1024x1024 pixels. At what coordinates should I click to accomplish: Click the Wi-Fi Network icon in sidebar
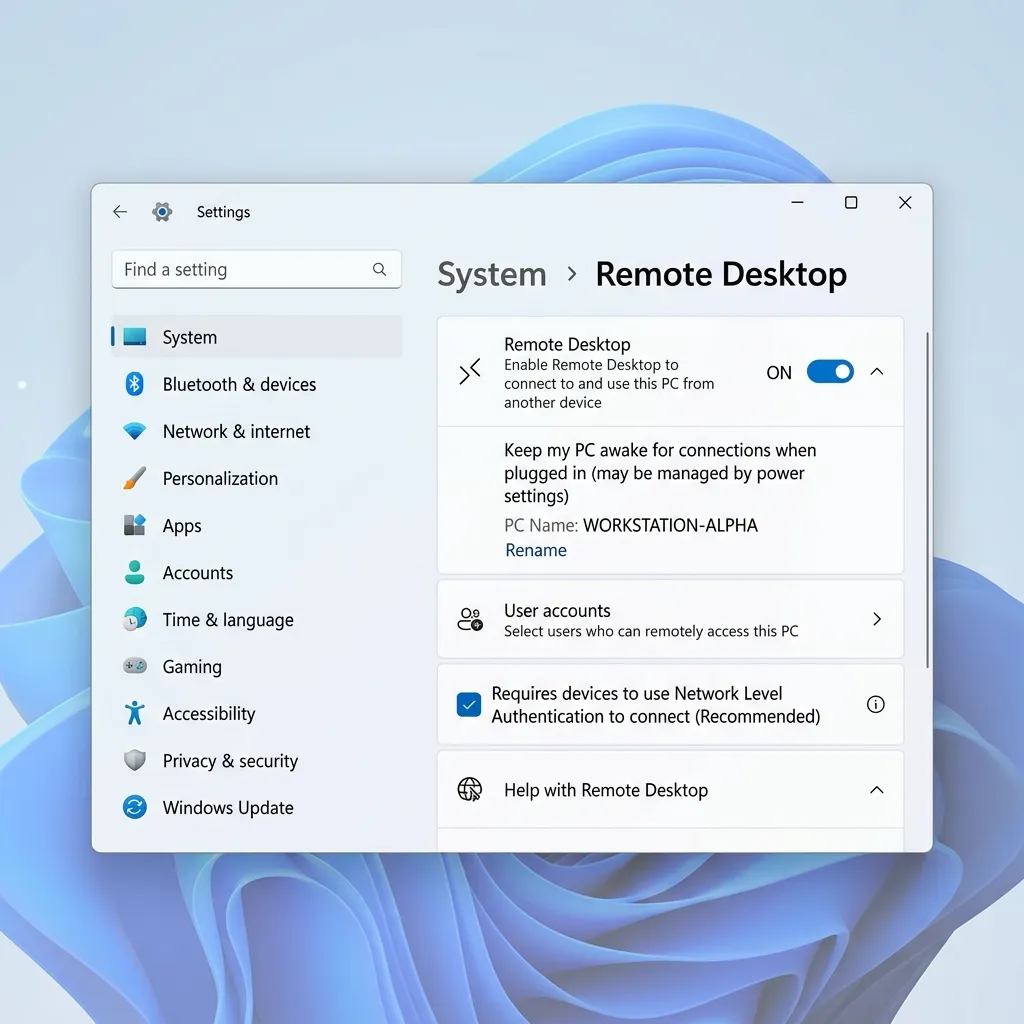(135, 431)
